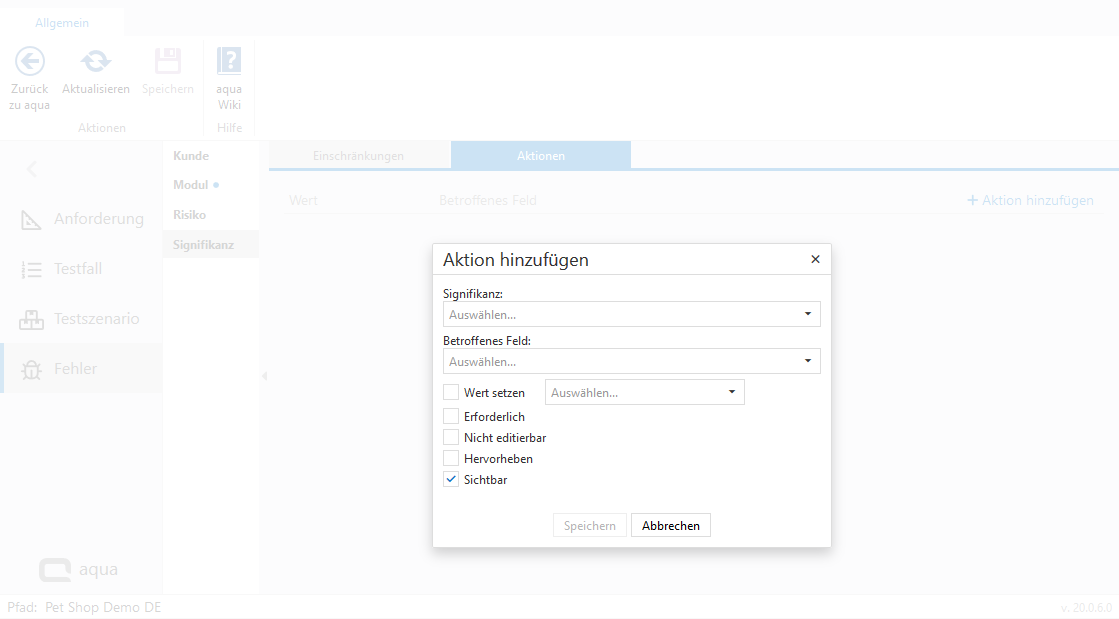Click the Abbrechen button
The image size is (1119, 619).
pos(670,525)
